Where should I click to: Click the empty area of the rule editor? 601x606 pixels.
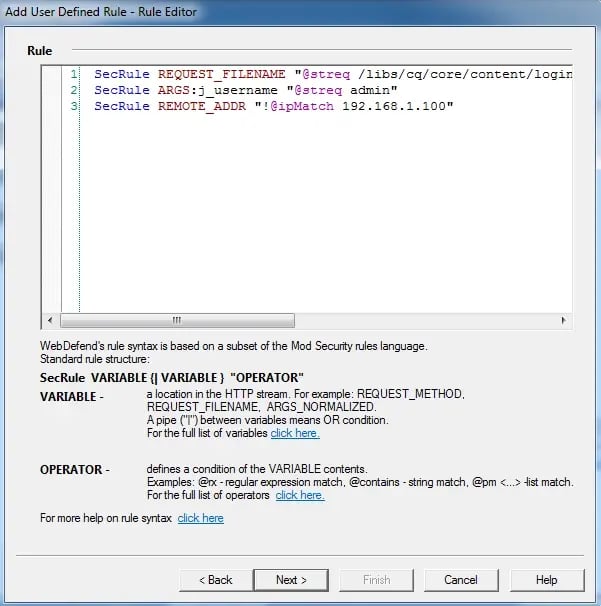(x=320, y=220)
